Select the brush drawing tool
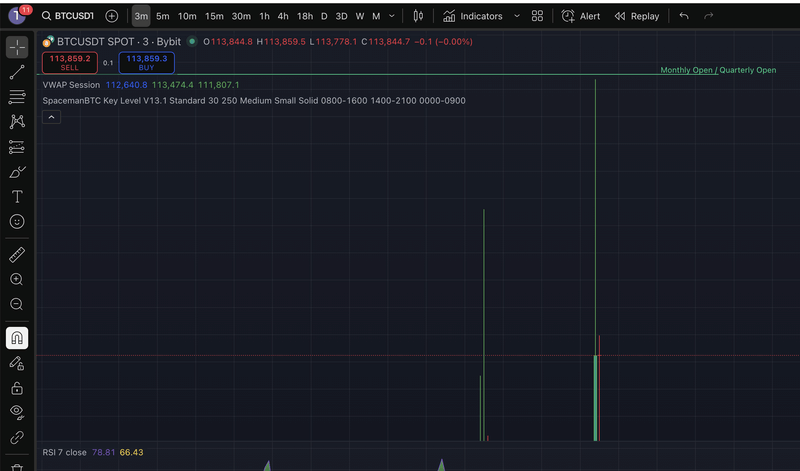This screenshot has height=471, width=800. 17,172
